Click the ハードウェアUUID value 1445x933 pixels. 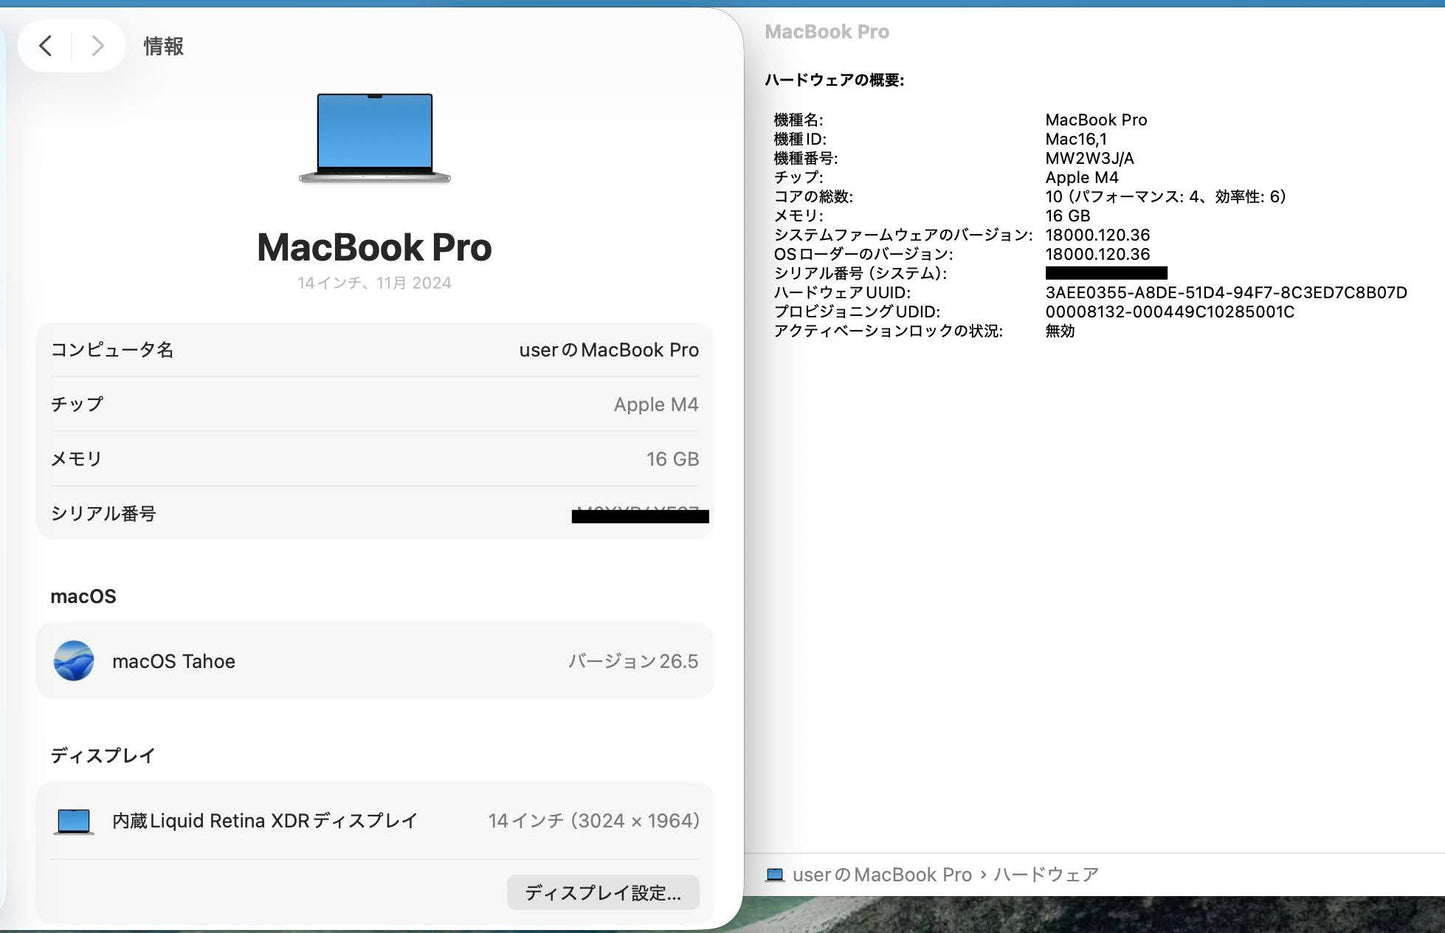click(1226, 293)
